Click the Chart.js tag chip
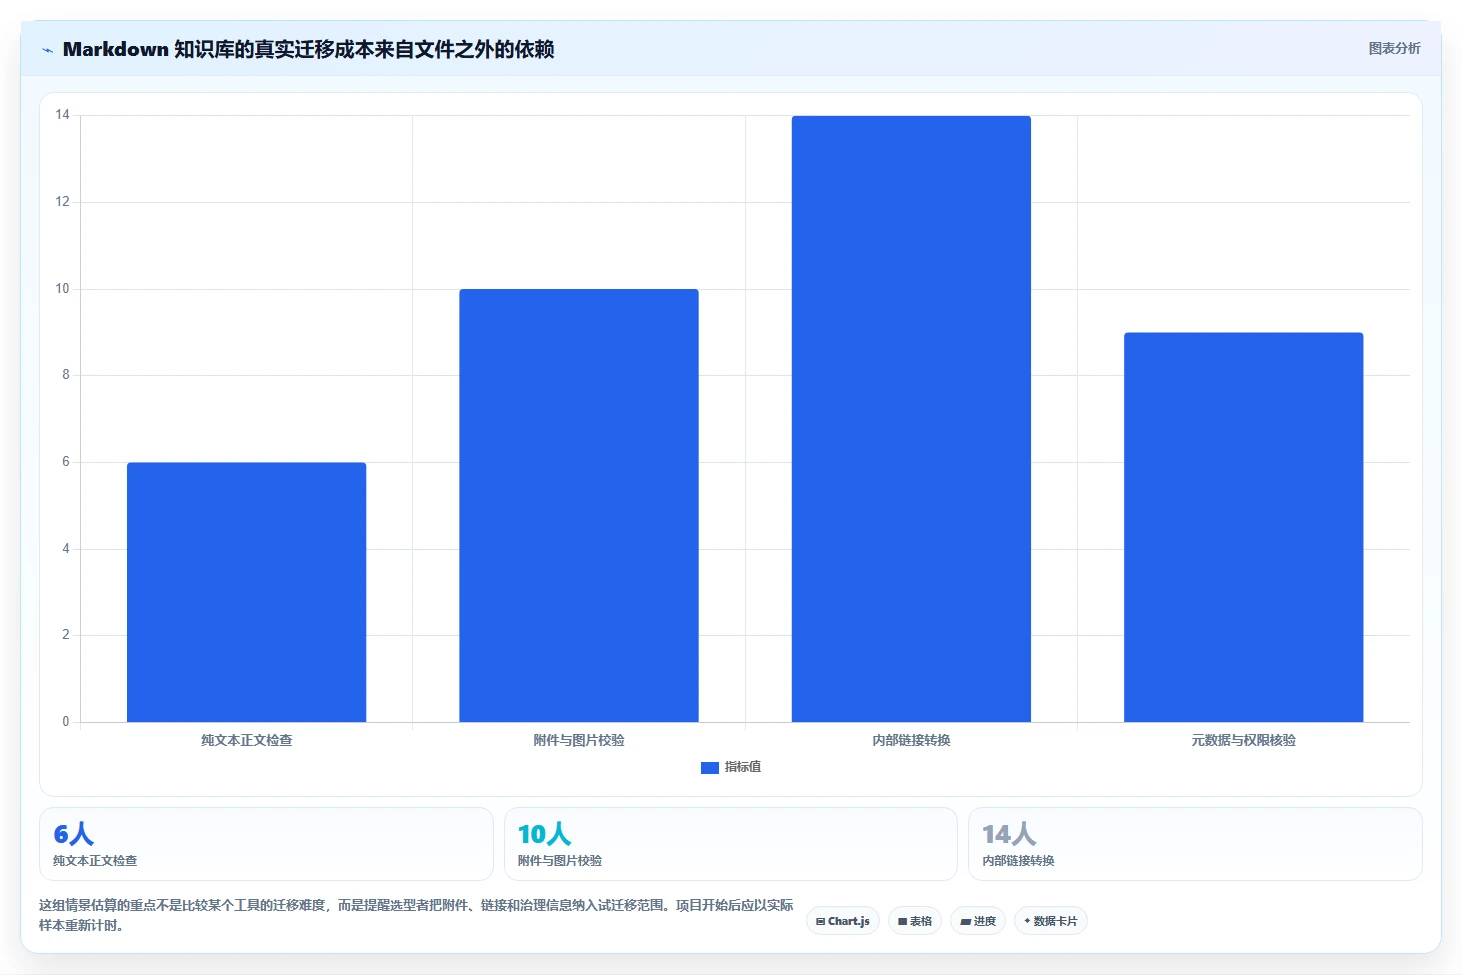 pos(843,921)
